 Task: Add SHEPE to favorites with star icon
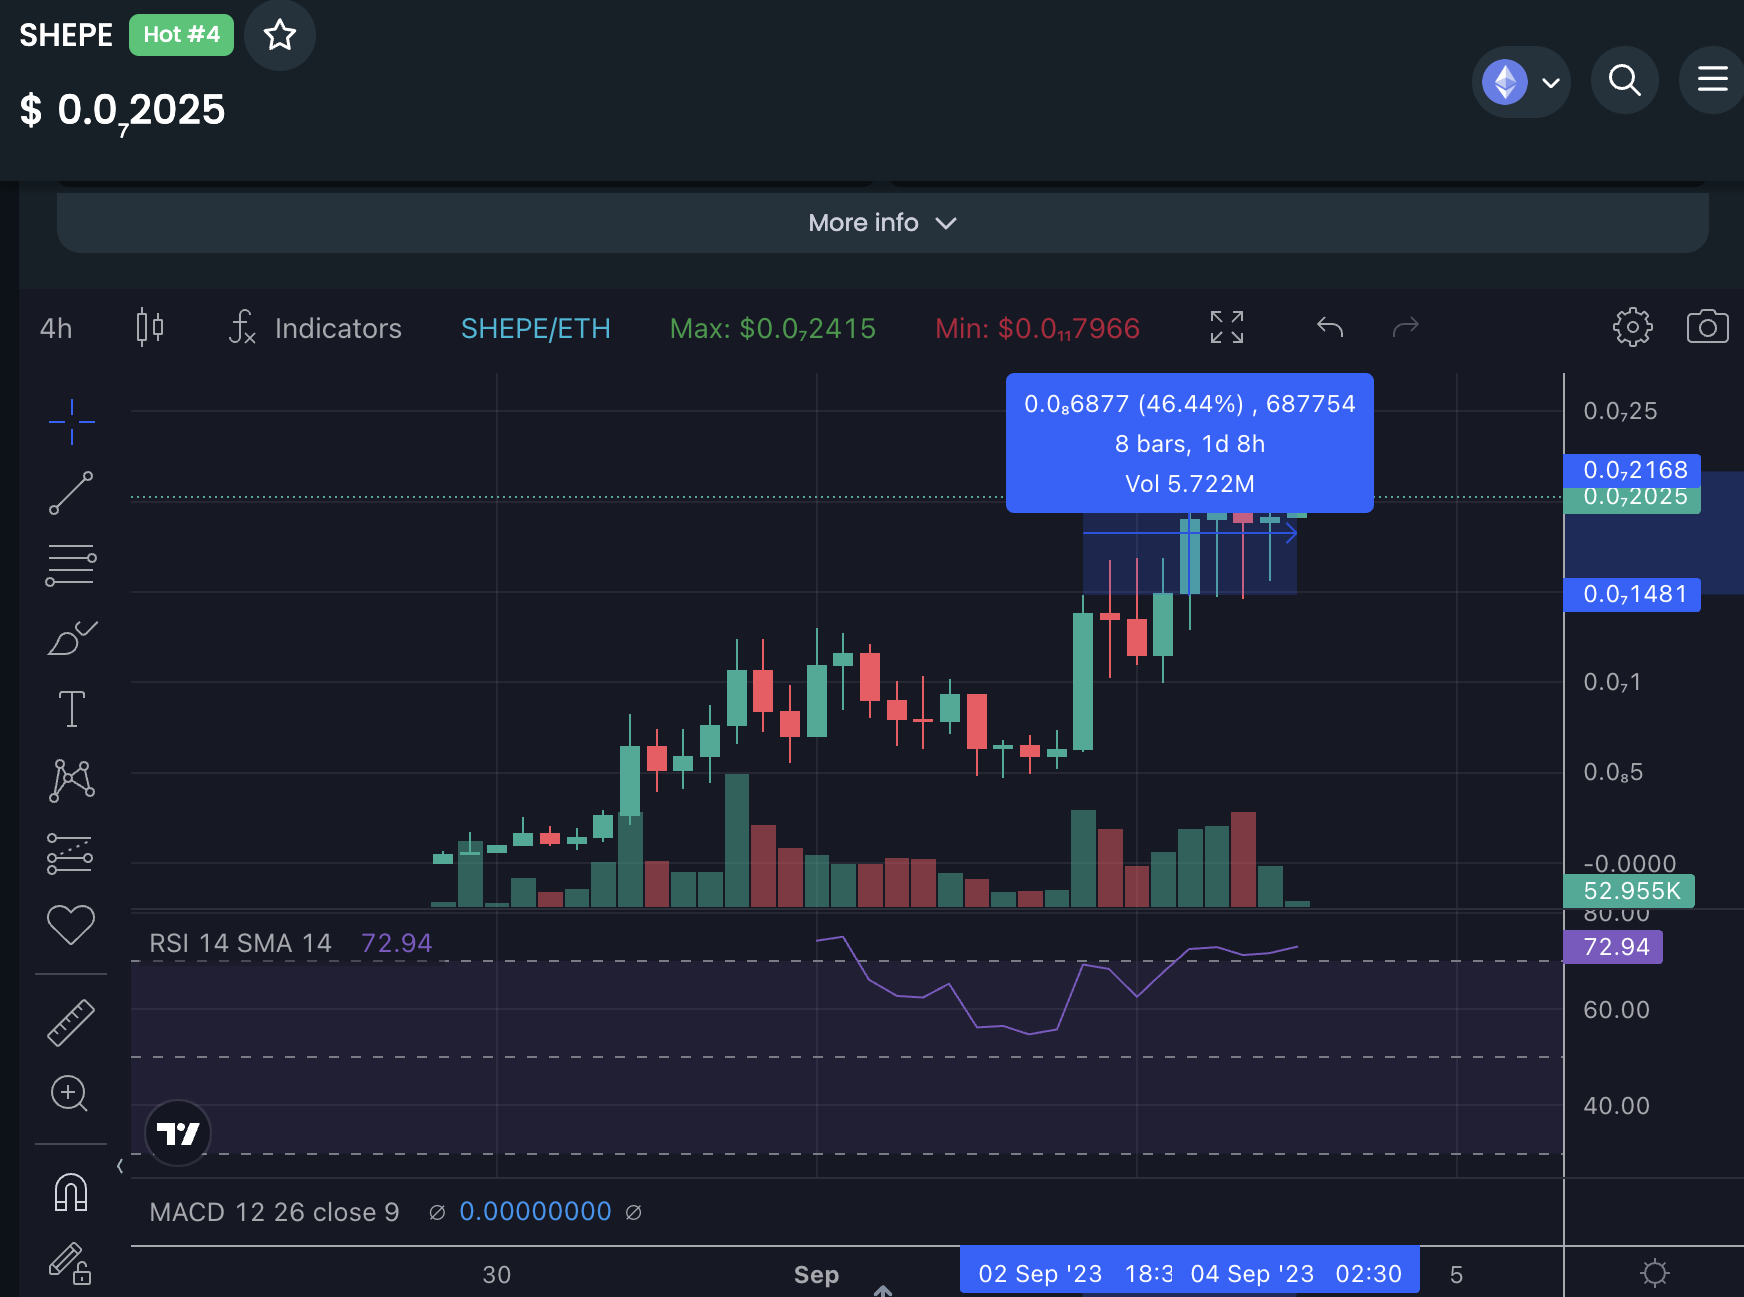(x=280, y=35)
